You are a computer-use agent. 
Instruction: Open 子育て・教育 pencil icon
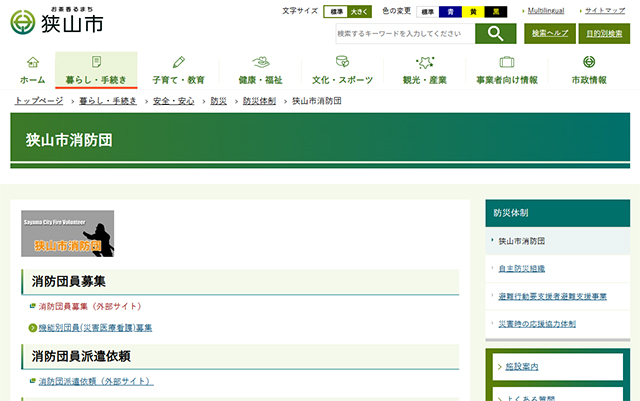click(x=178, y=62)
